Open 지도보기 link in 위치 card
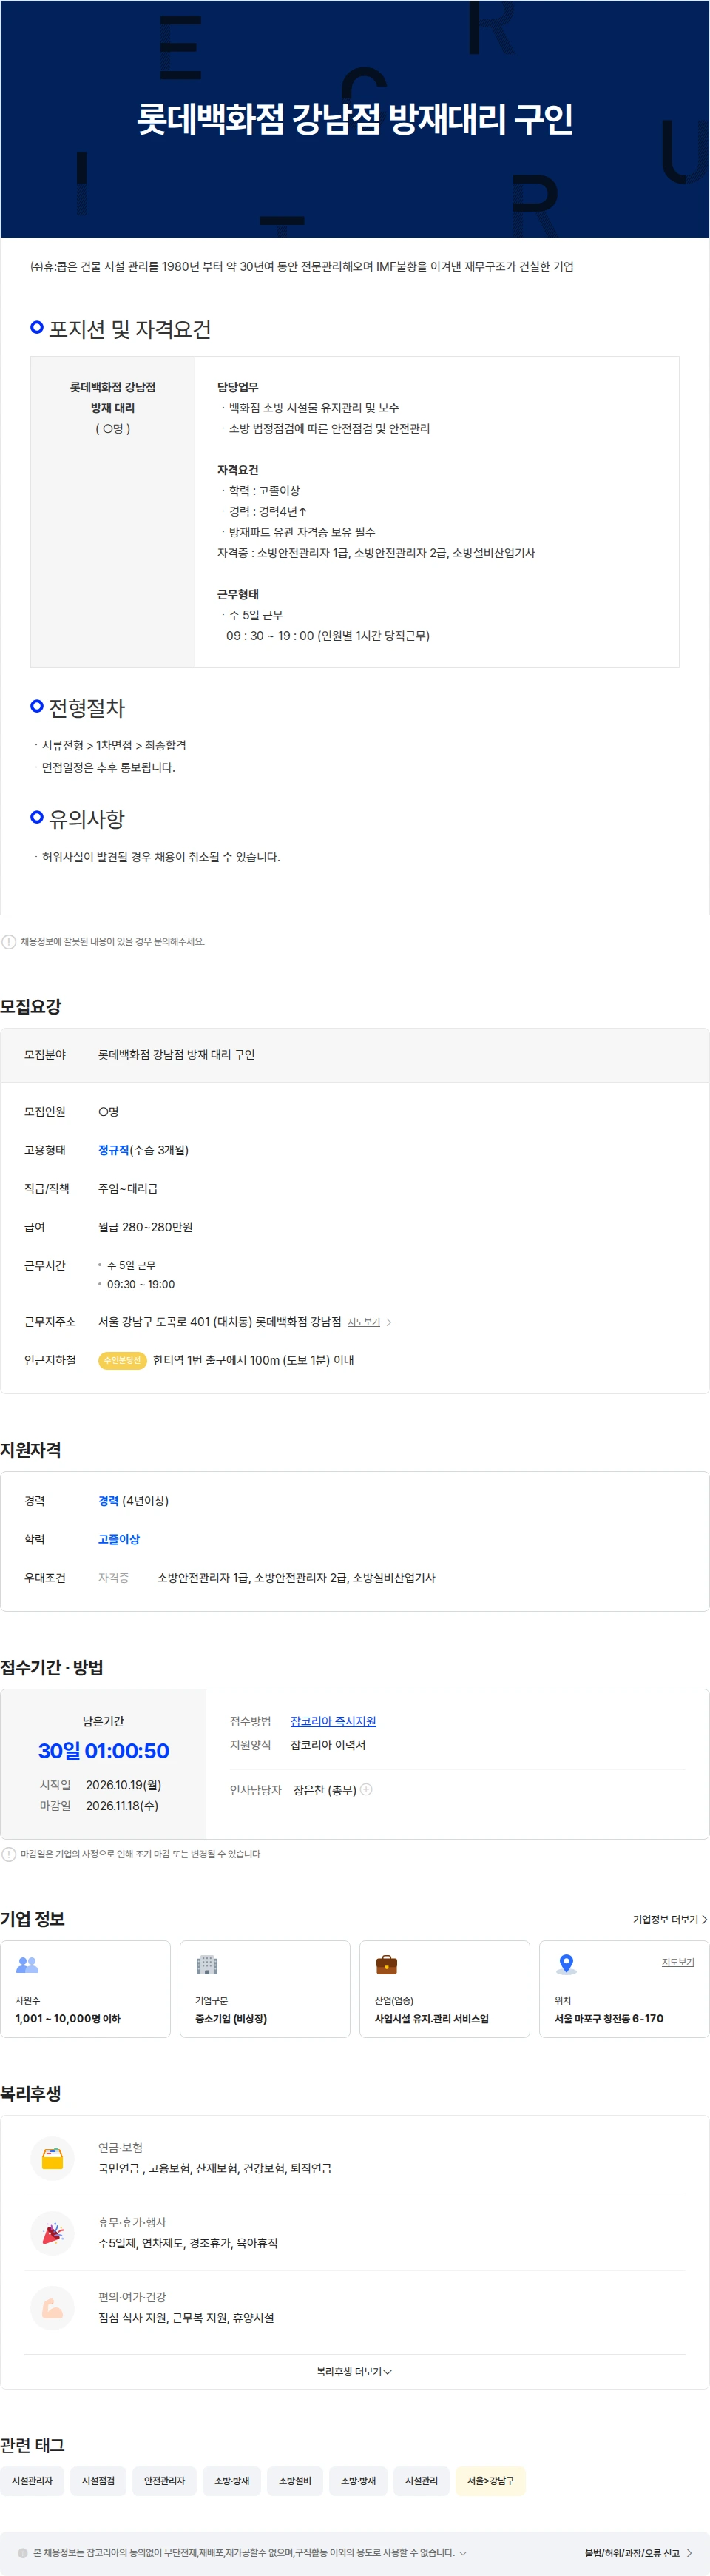The width and height of the screenshot is (710, 2576). point(678,1962)
